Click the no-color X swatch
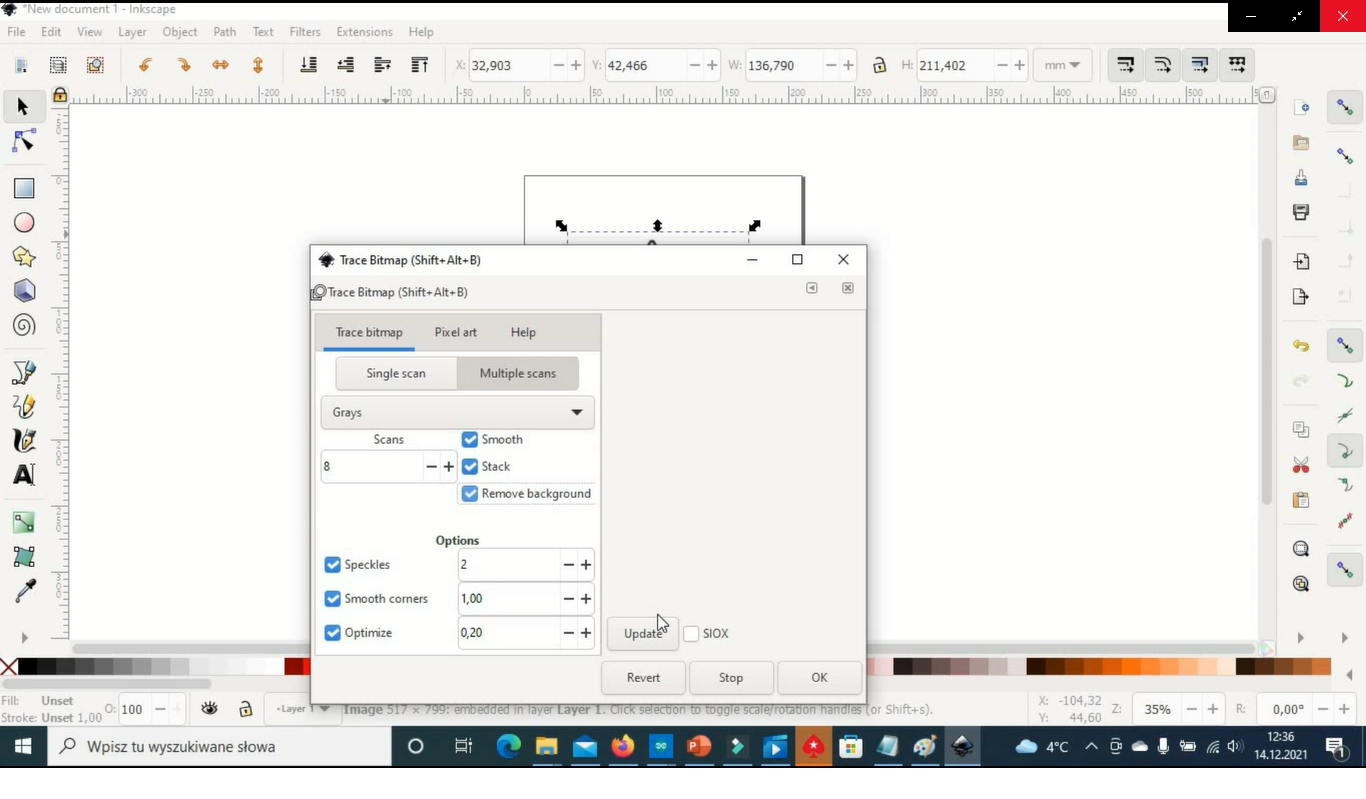The height and width of the screenshot is (799, 1366). 8,667
